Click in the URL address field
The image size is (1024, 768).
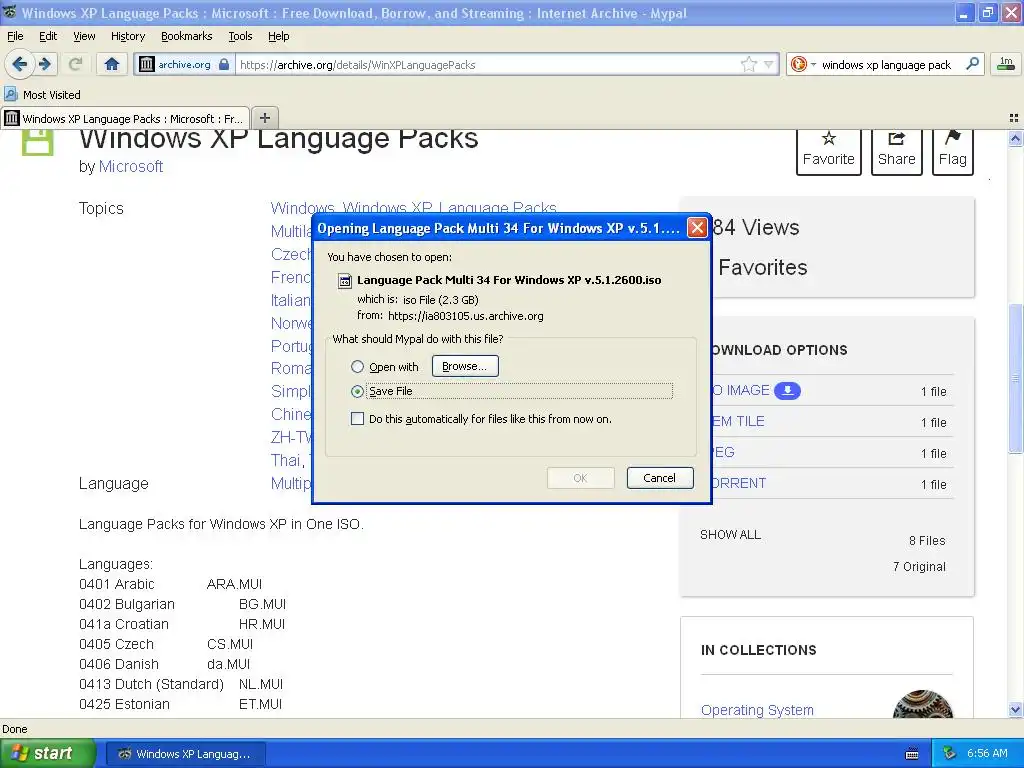tap(487, 64)
